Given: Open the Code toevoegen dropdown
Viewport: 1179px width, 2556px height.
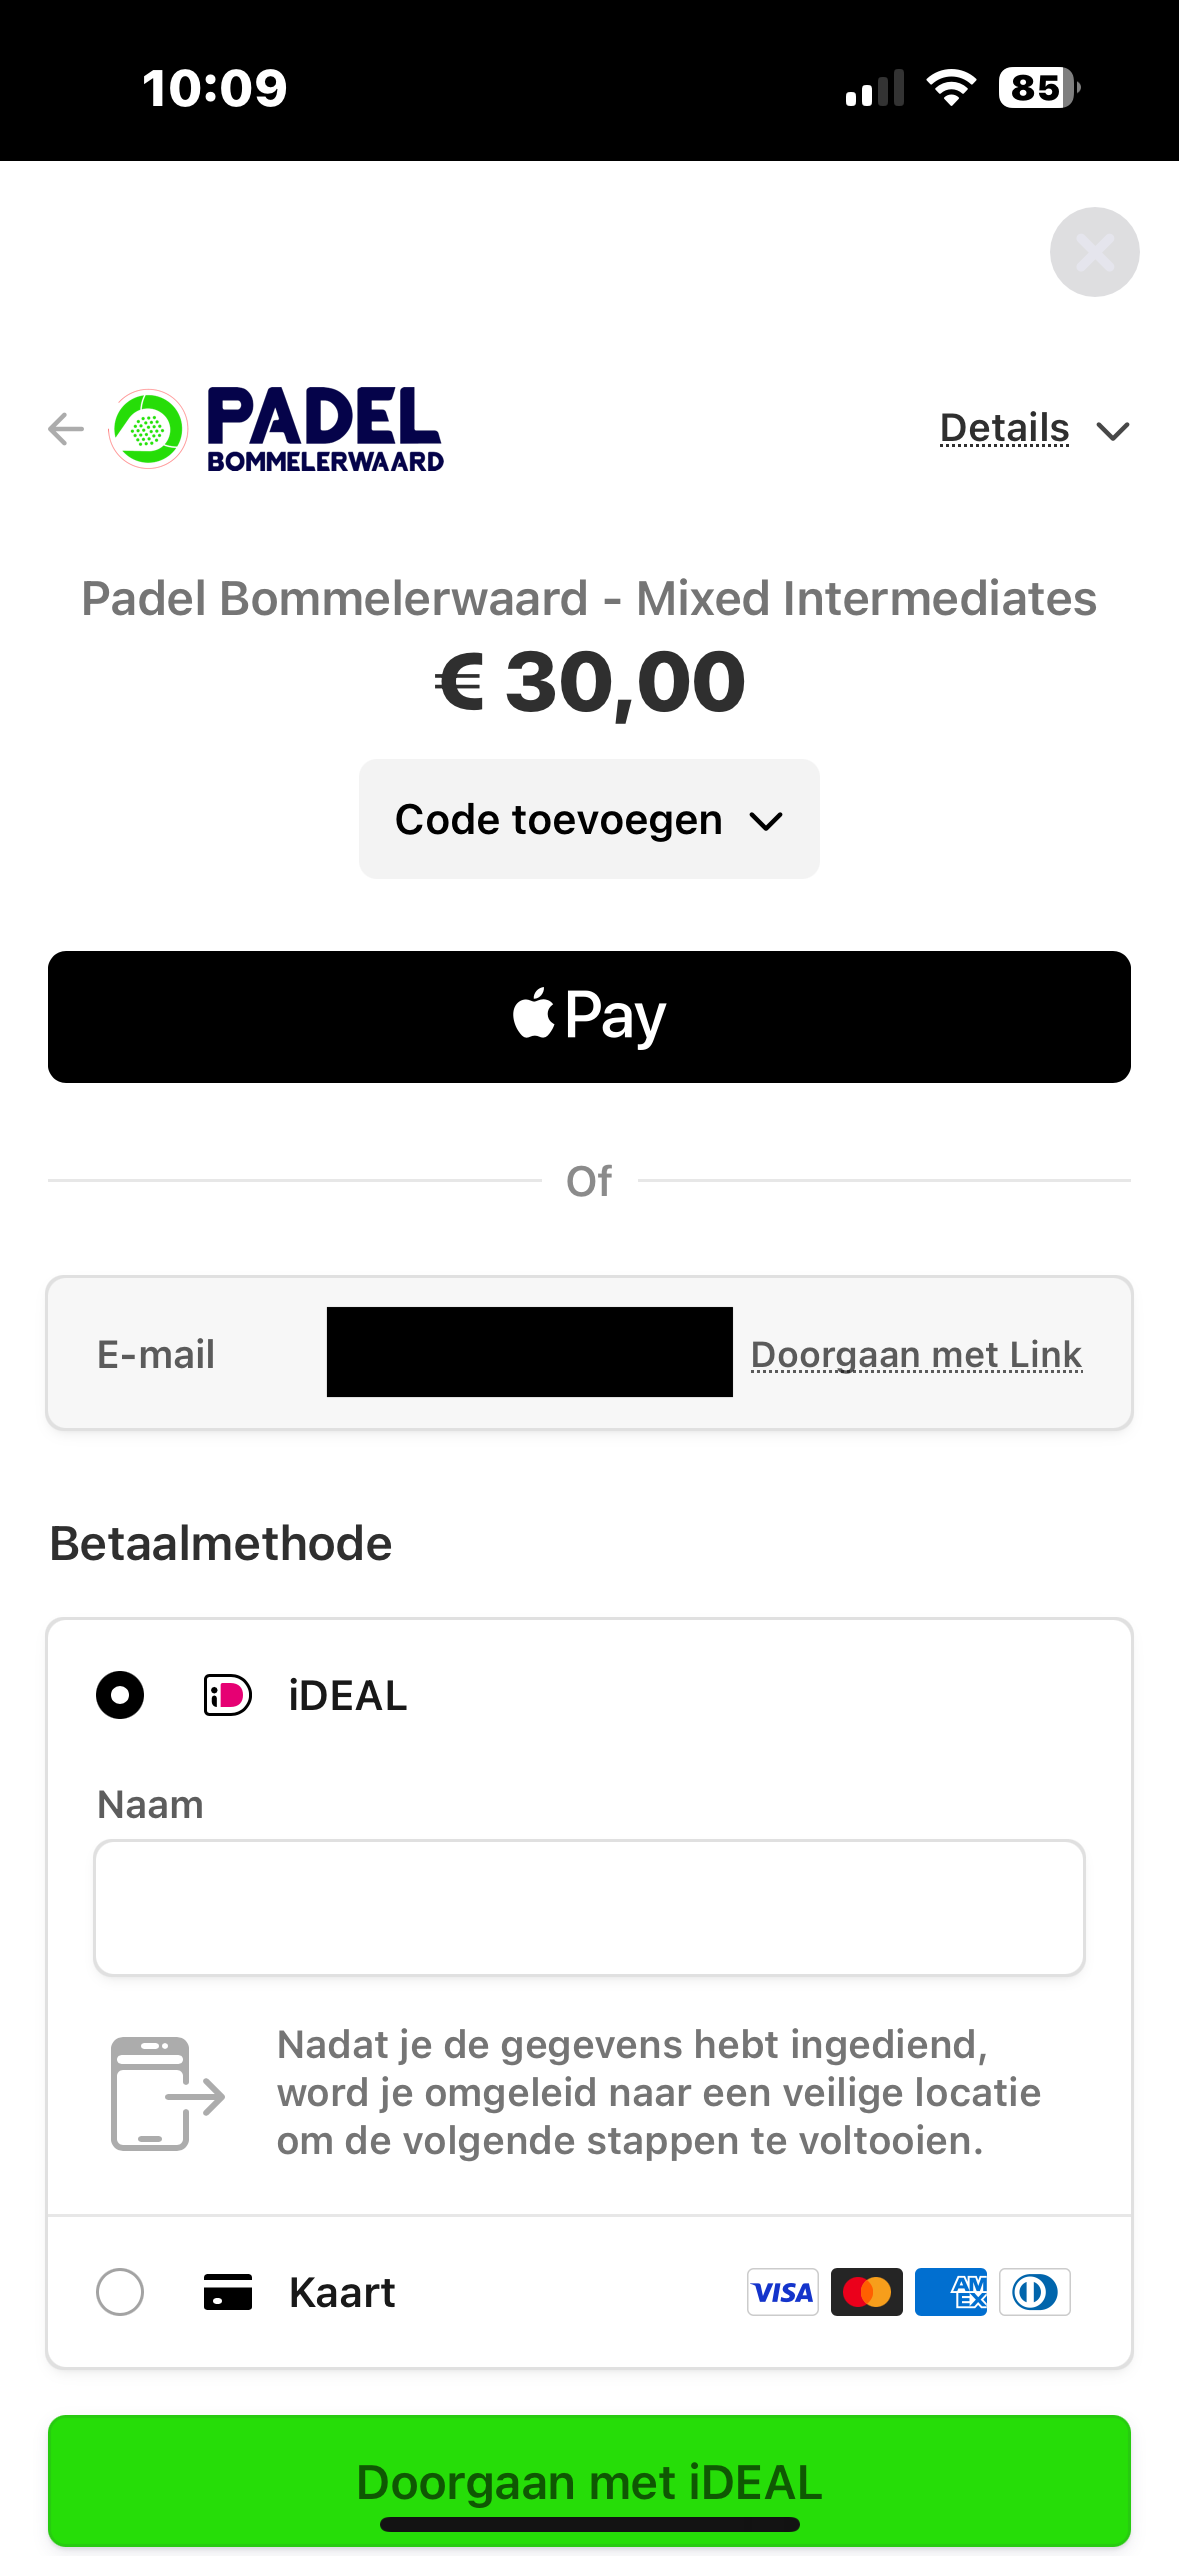Looking at the screenshot, I should (x=589, y=819).
